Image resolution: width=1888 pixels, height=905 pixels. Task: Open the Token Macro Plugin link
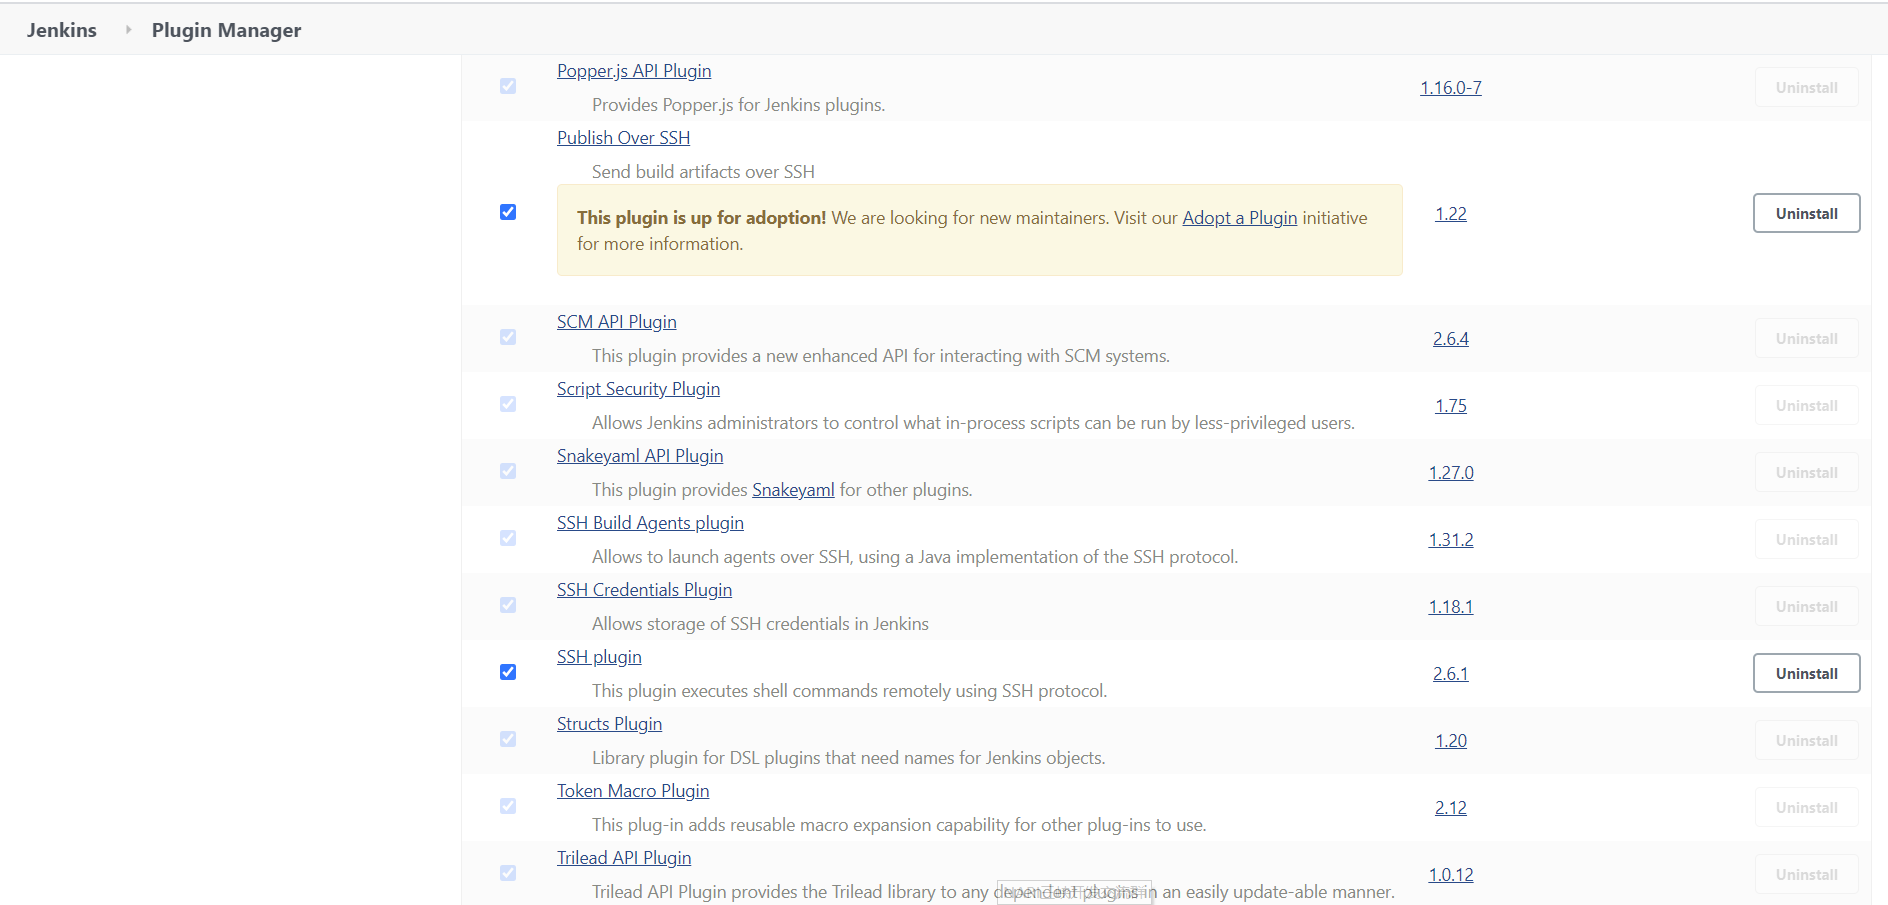(633, 791)
